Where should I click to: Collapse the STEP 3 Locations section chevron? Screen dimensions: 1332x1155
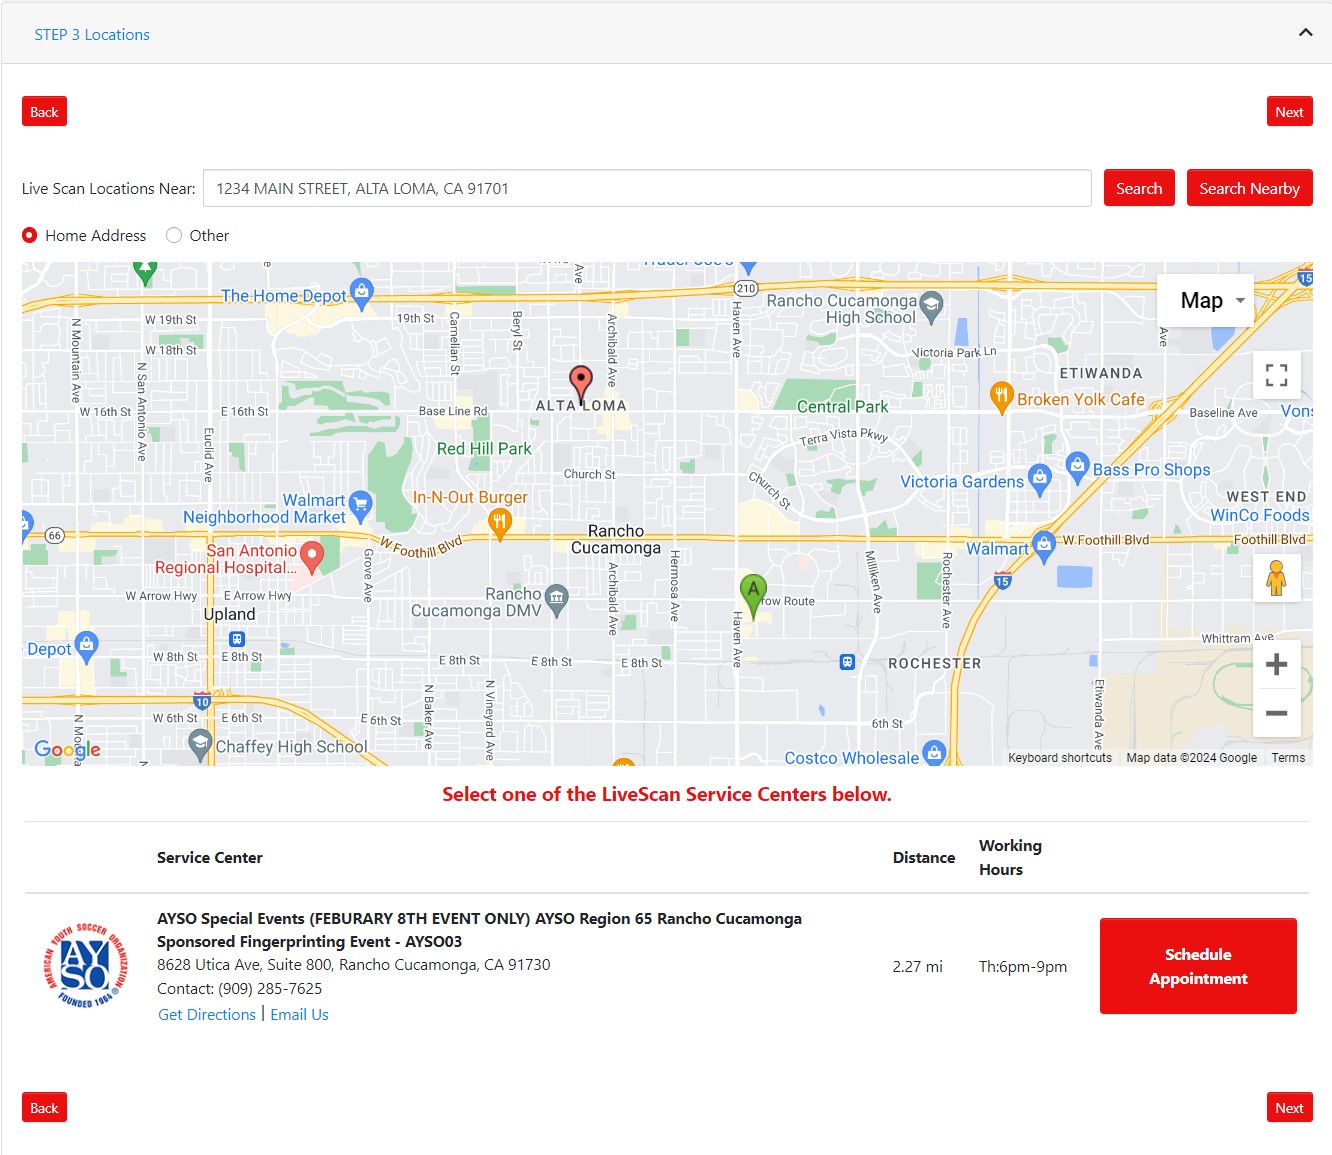(x=1305, y=33)
